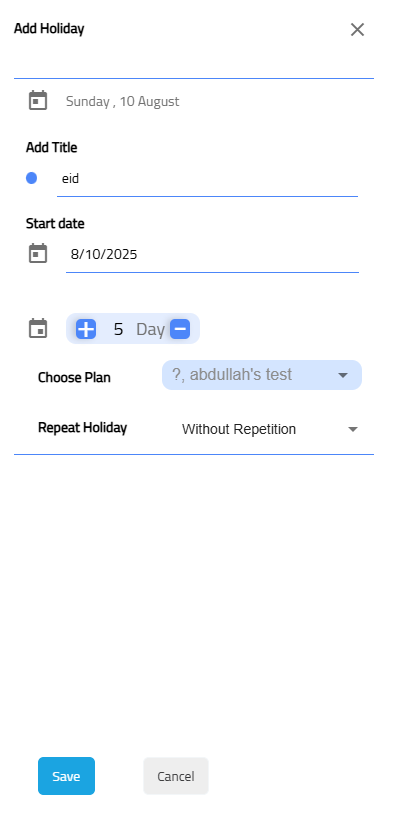Viewport: 393px width, 818px height.
Task: Decrease holiday duration with minus button
Action: pos(180,329)
